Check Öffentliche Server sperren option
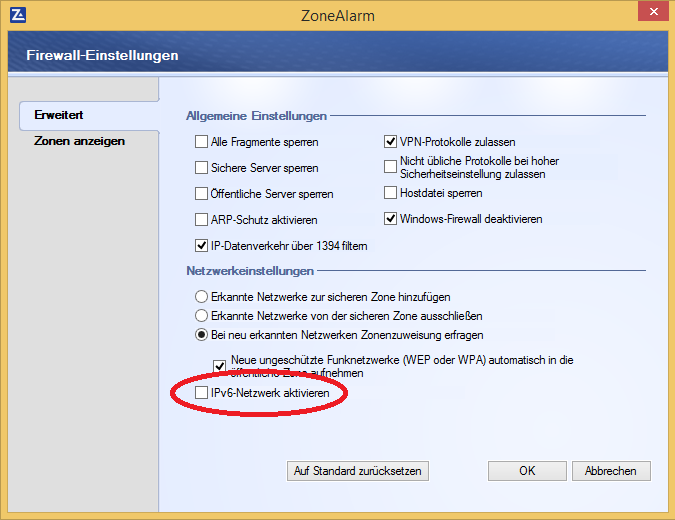Image resolution: width=675 pixels, height=520 pixels. click(202, 194)
